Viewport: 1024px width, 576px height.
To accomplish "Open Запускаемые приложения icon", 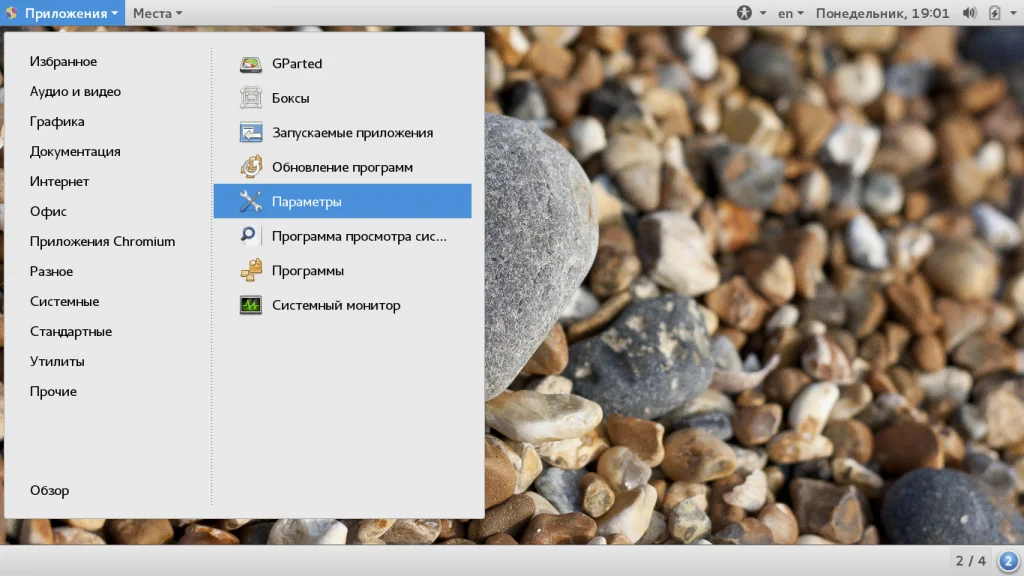I will tap(251, 133).
